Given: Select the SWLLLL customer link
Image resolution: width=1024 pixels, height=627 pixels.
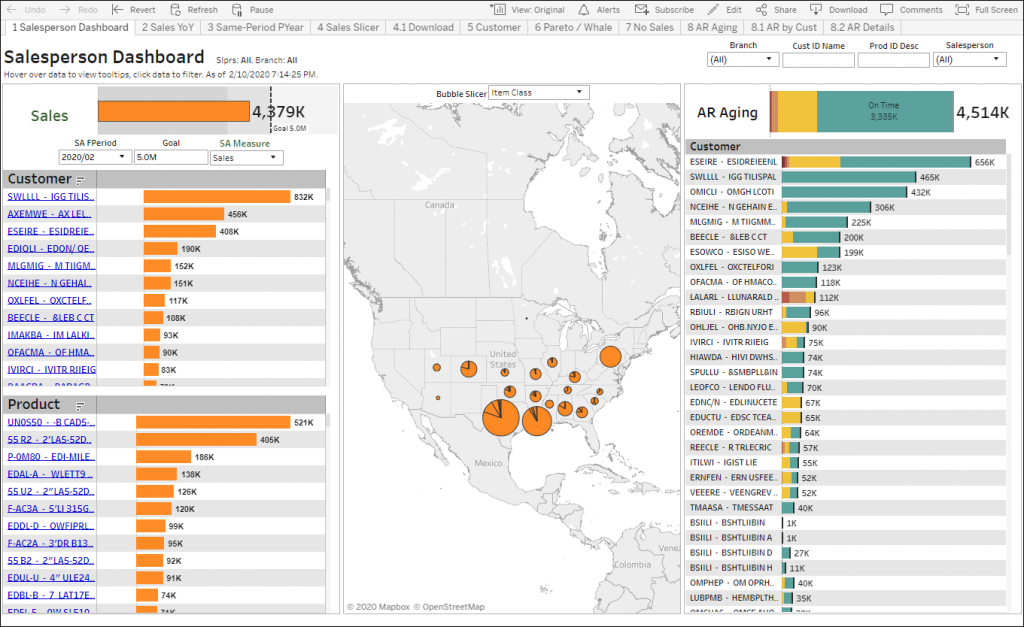Looking at the screenshot, I should [50, 195].
